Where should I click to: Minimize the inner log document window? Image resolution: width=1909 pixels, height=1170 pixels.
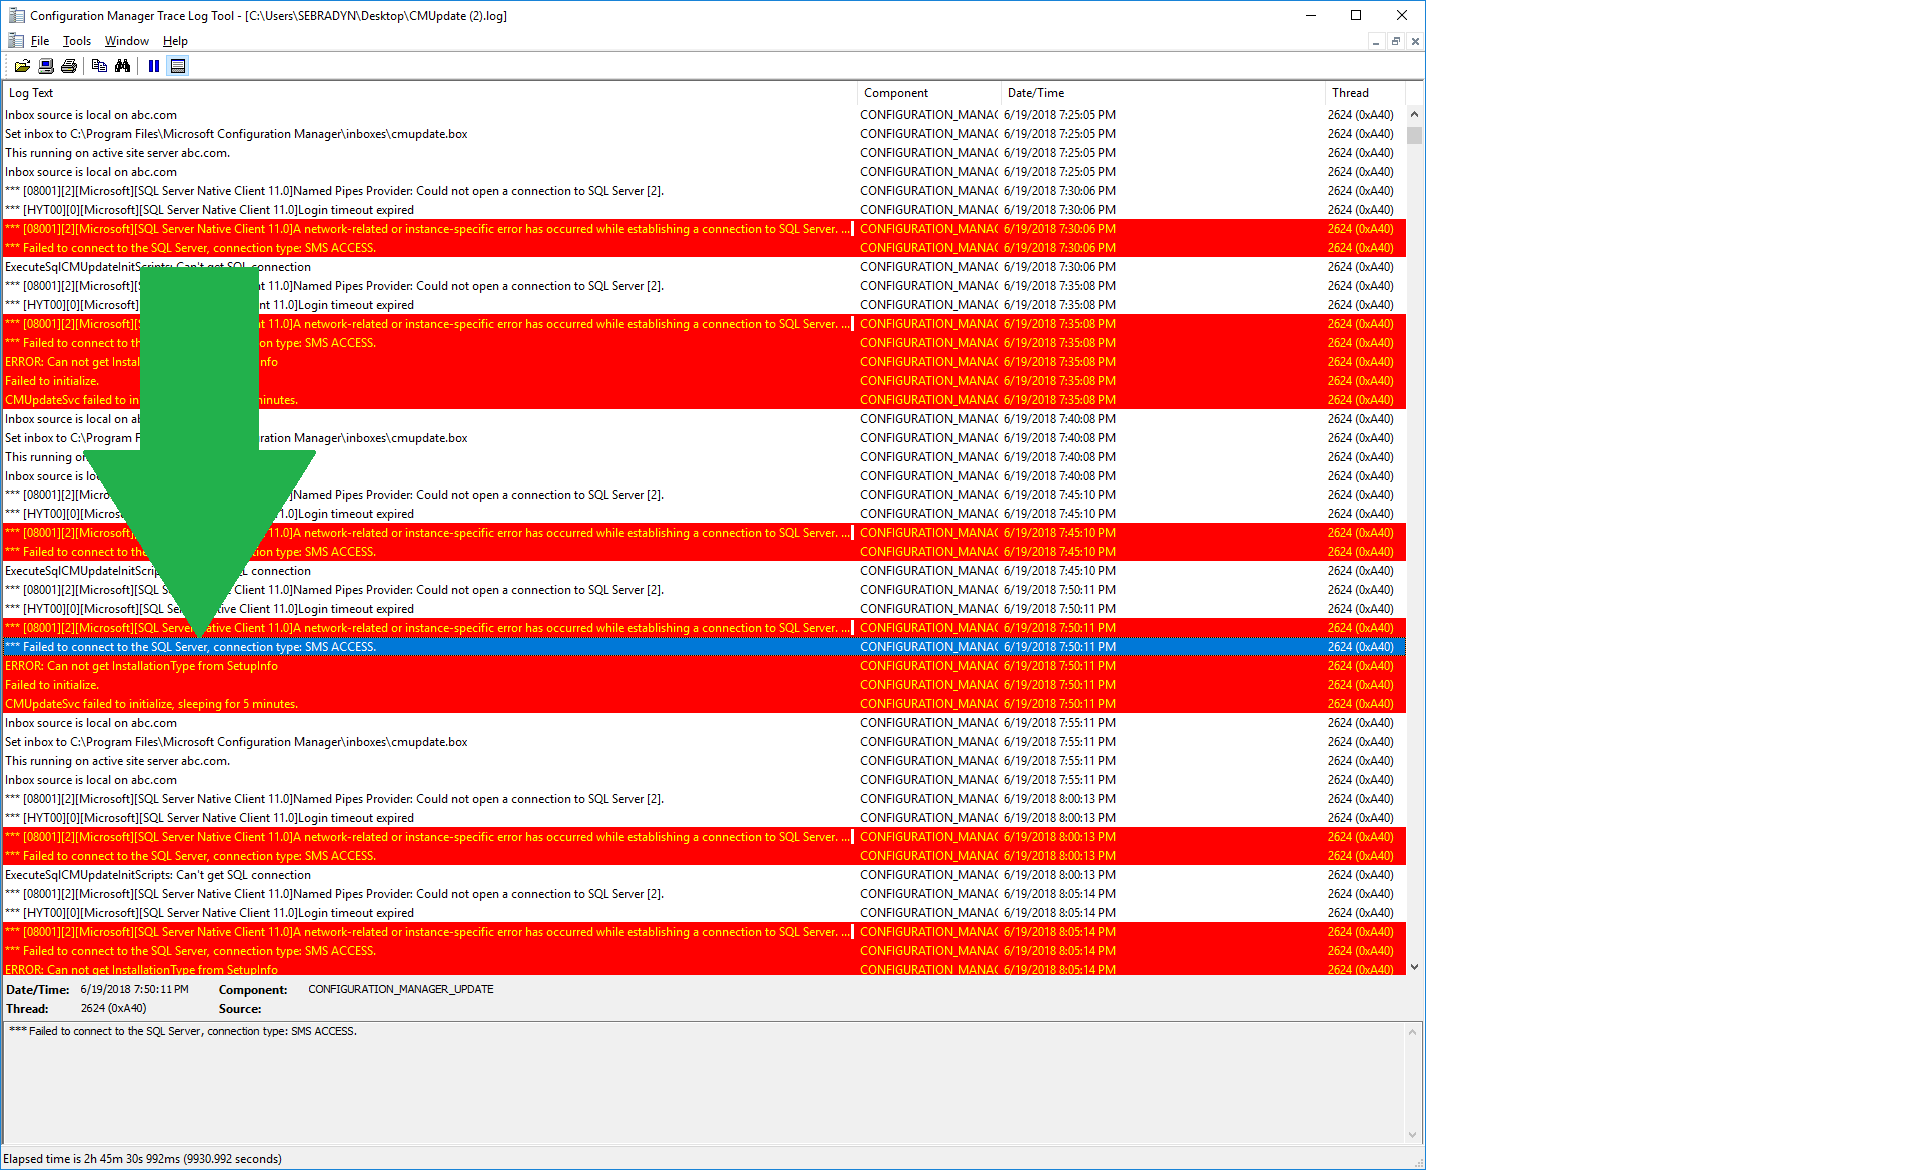click(1376, 42)
